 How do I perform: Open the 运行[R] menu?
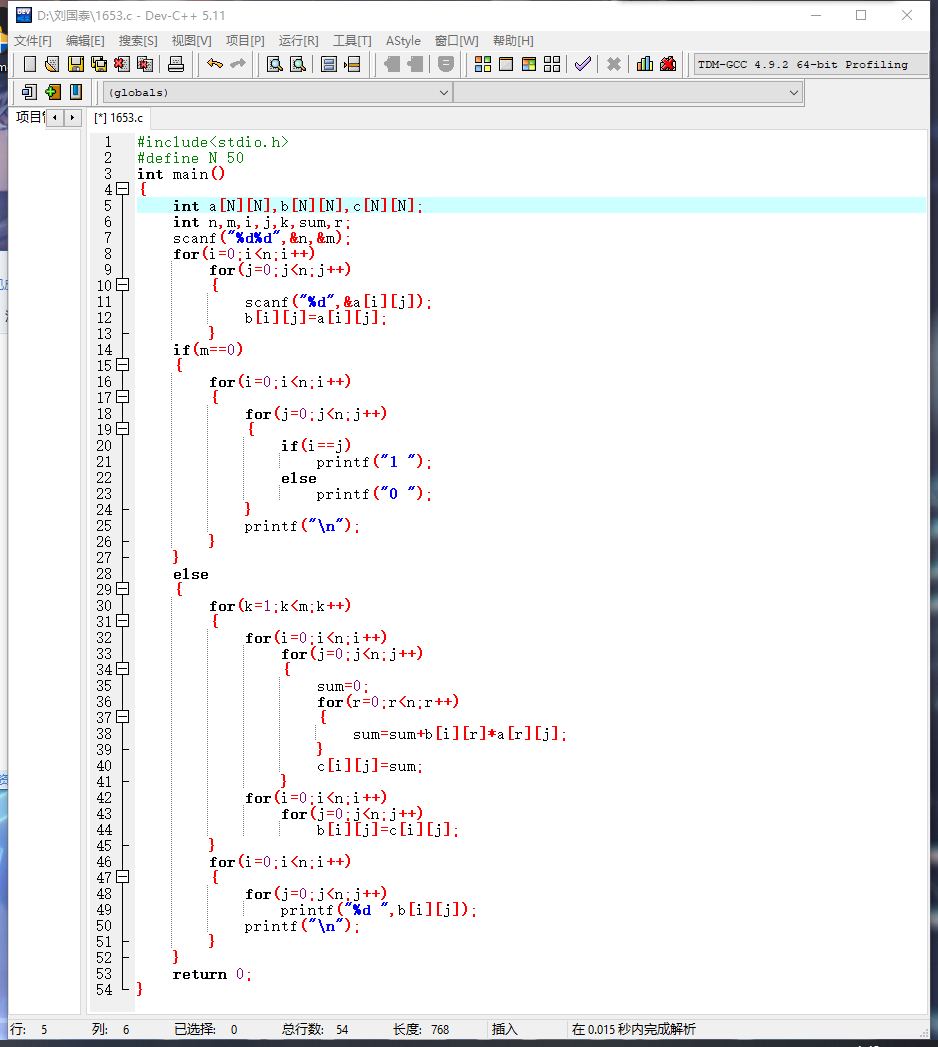point(298,41)
